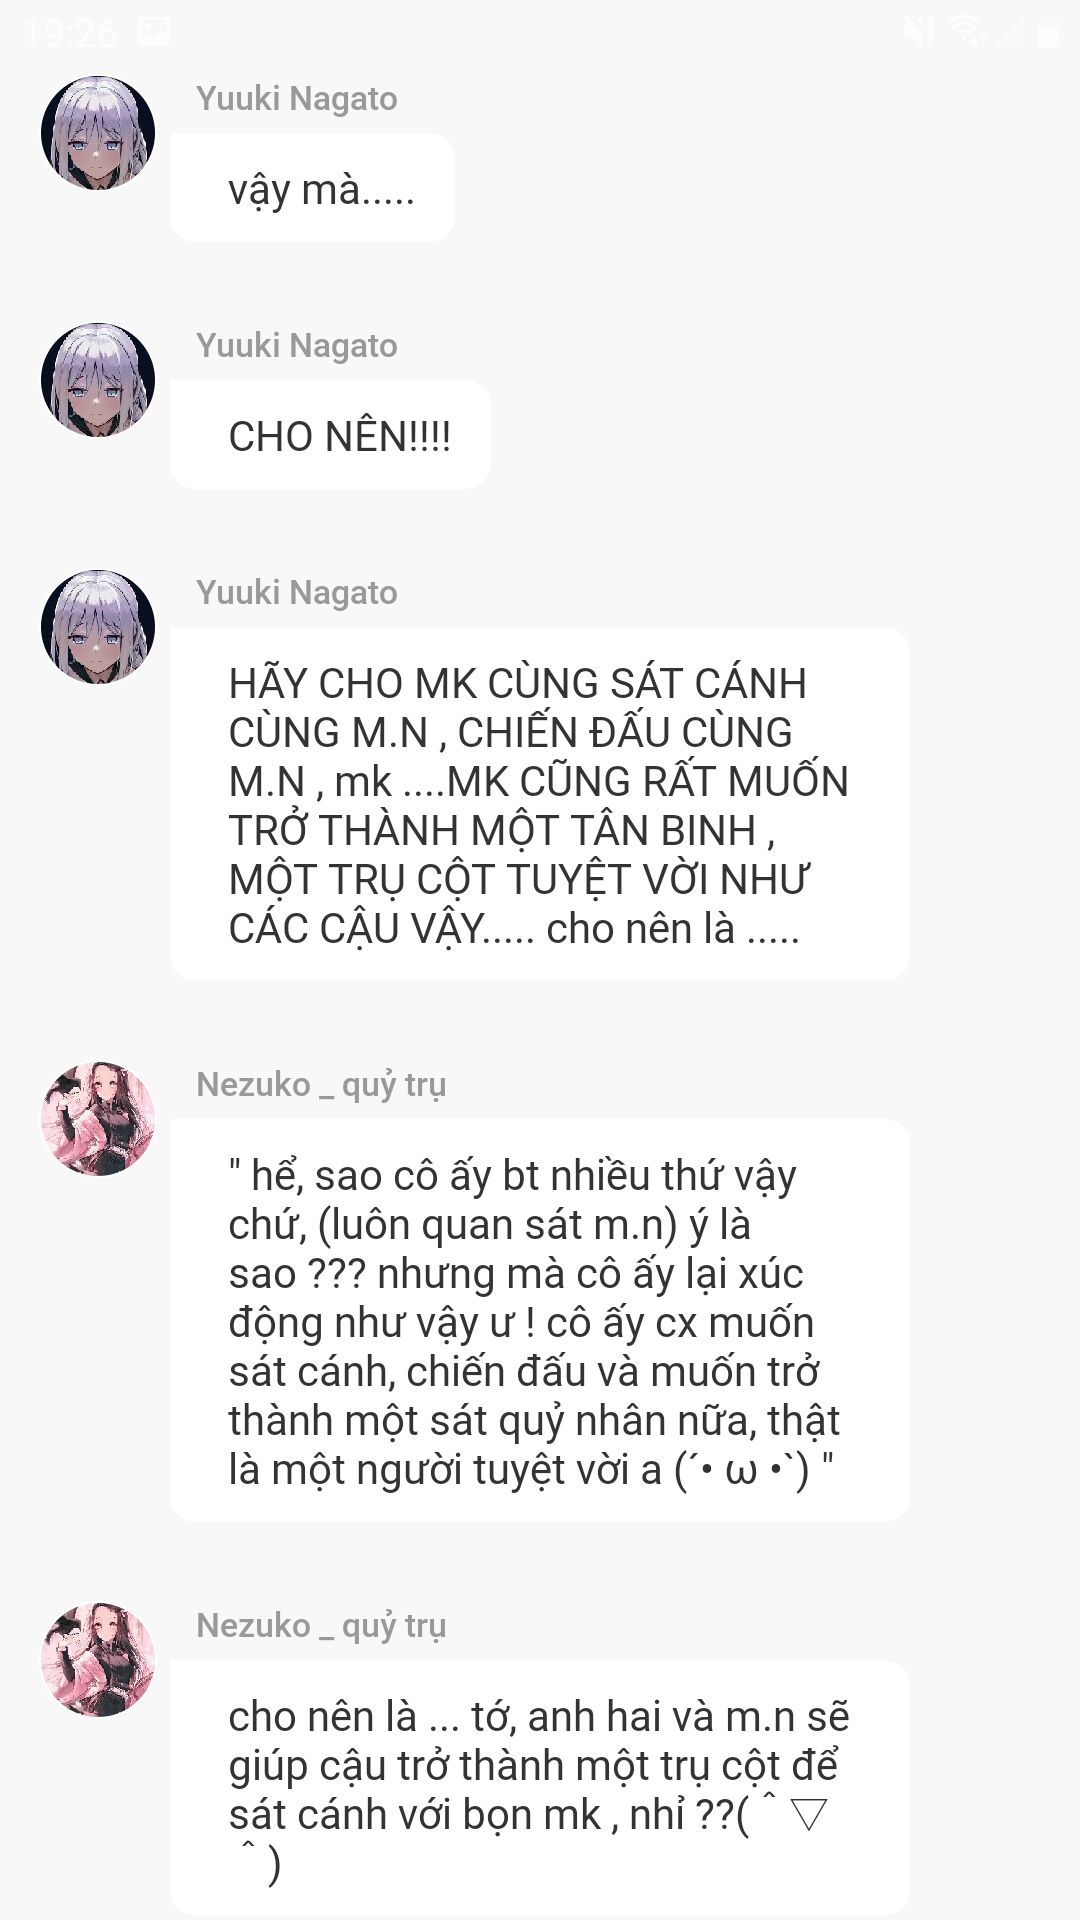This screenshot has width=1080, height=1920.
Task: Tap the 19:26 clock in status bar
Action: [70, 34]
